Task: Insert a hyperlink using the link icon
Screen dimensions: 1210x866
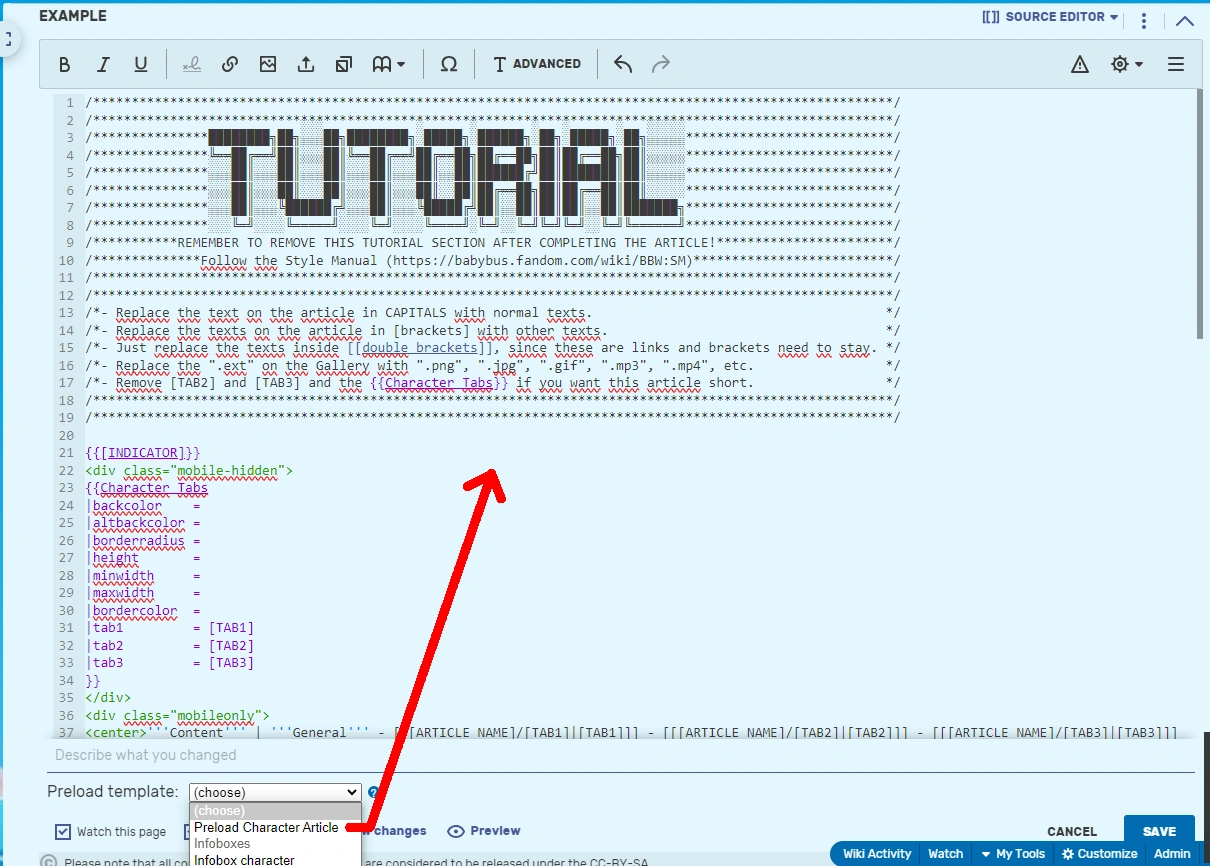Action: [230, 63]
